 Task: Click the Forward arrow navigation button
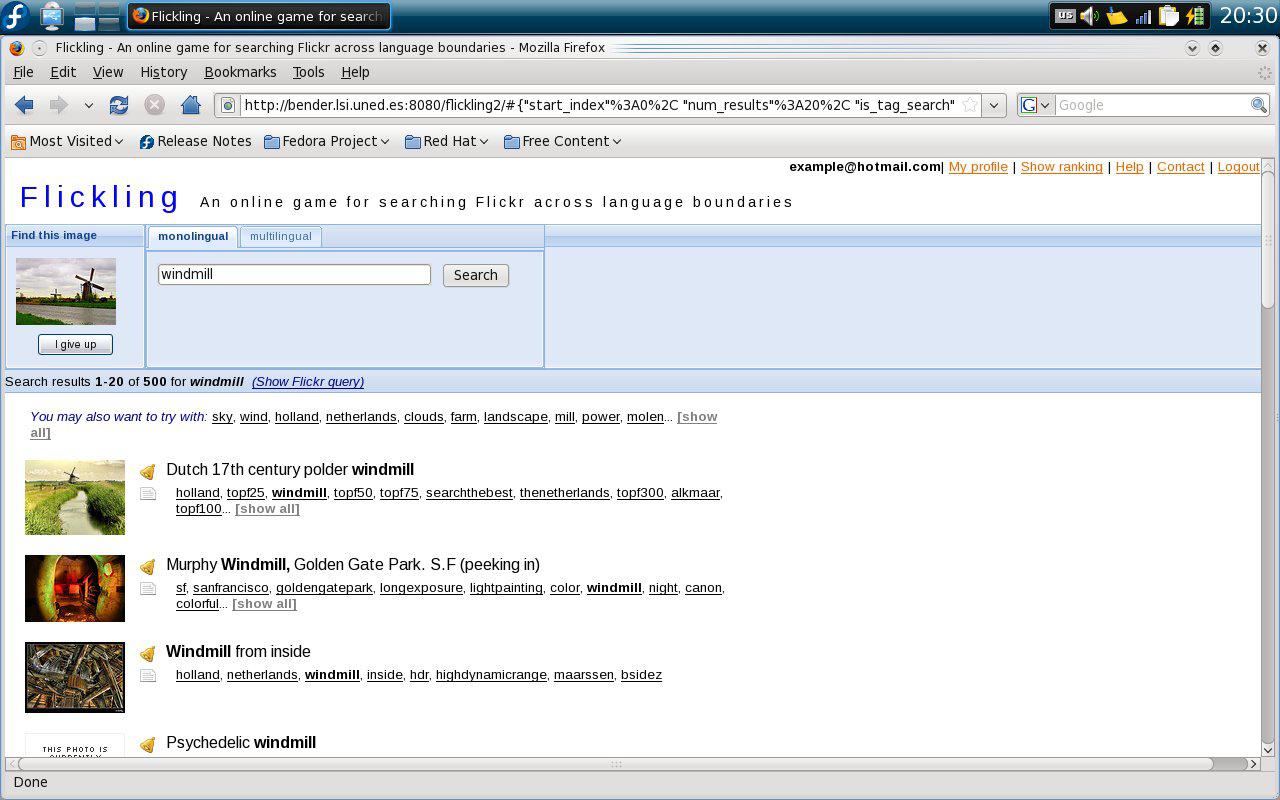click(x=59, y=105)
